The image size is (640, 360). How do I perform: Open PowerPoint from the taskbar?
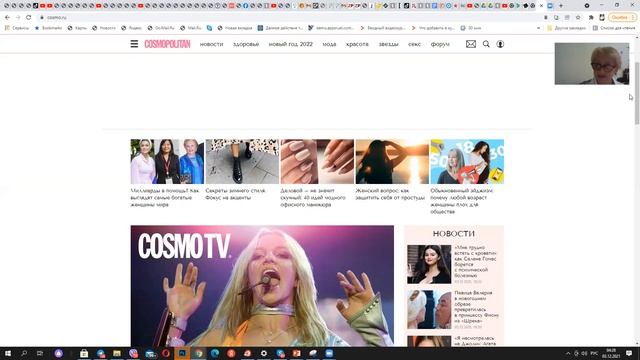(x=296, y=353)
